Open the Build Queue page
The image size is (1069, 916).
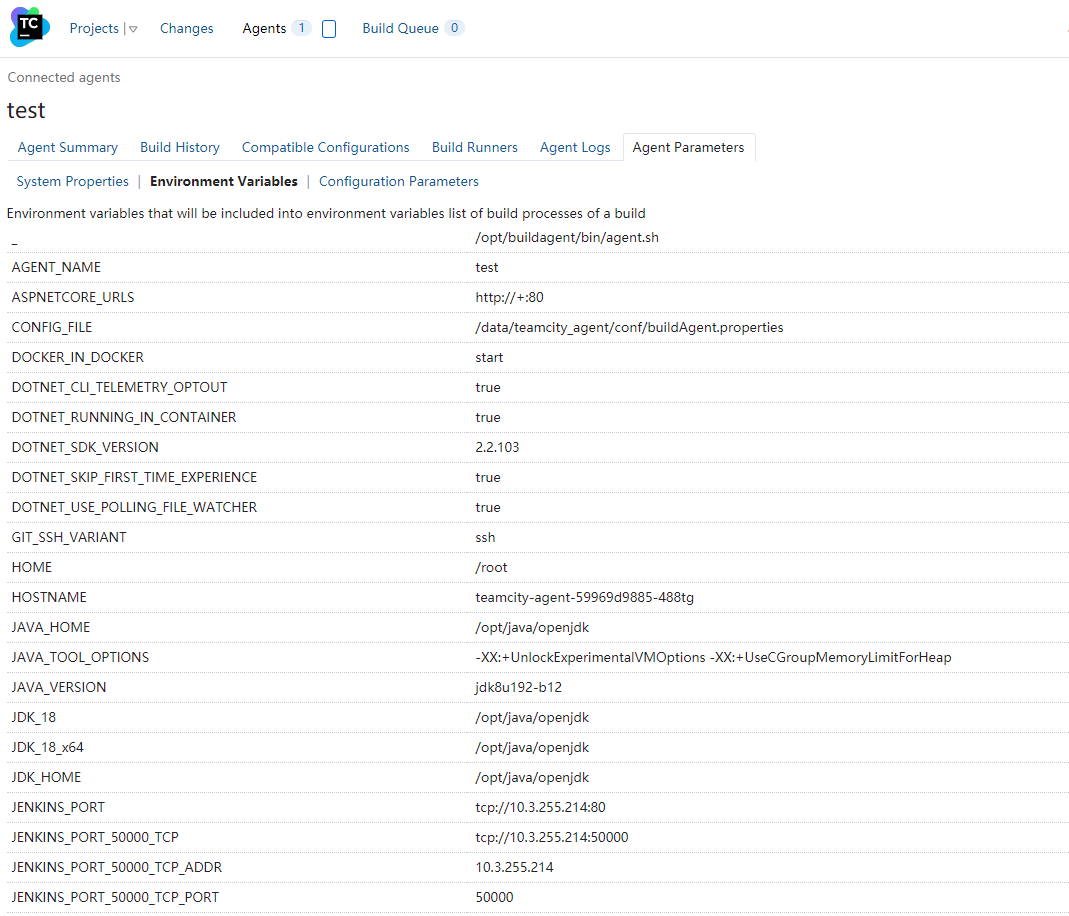(400, 29)
